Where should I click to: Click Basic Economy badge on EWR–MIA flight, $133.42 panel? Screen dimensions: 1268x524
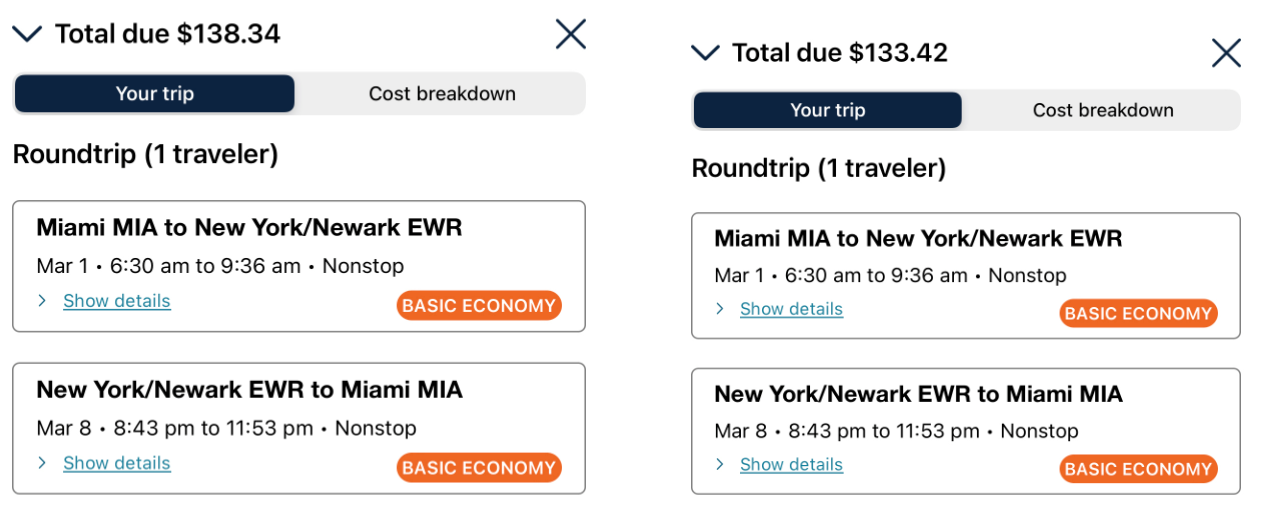pos(1138,469)
